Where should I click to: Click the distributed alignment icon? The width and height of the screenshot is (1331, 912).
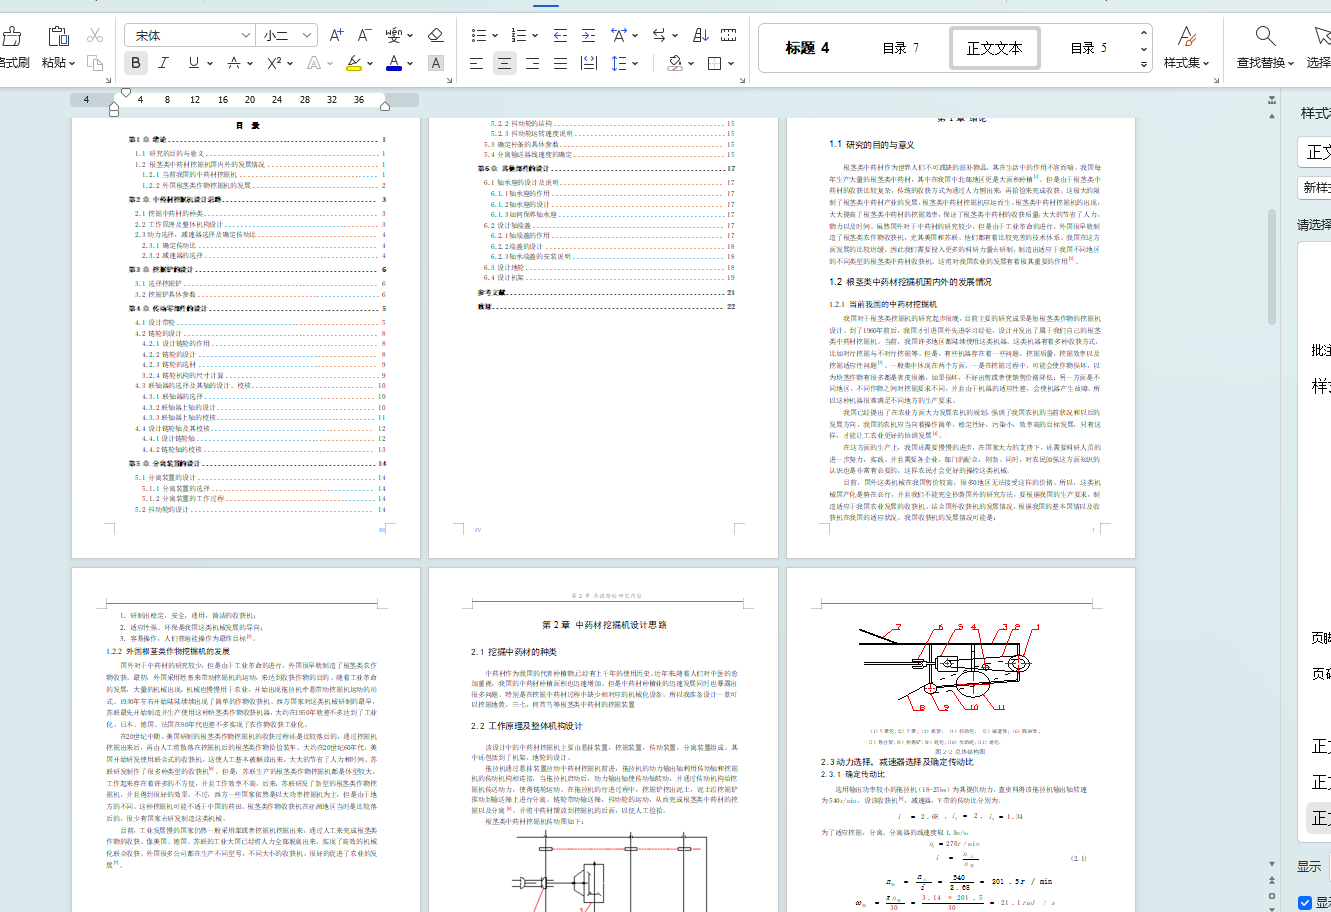coord(589,63)
